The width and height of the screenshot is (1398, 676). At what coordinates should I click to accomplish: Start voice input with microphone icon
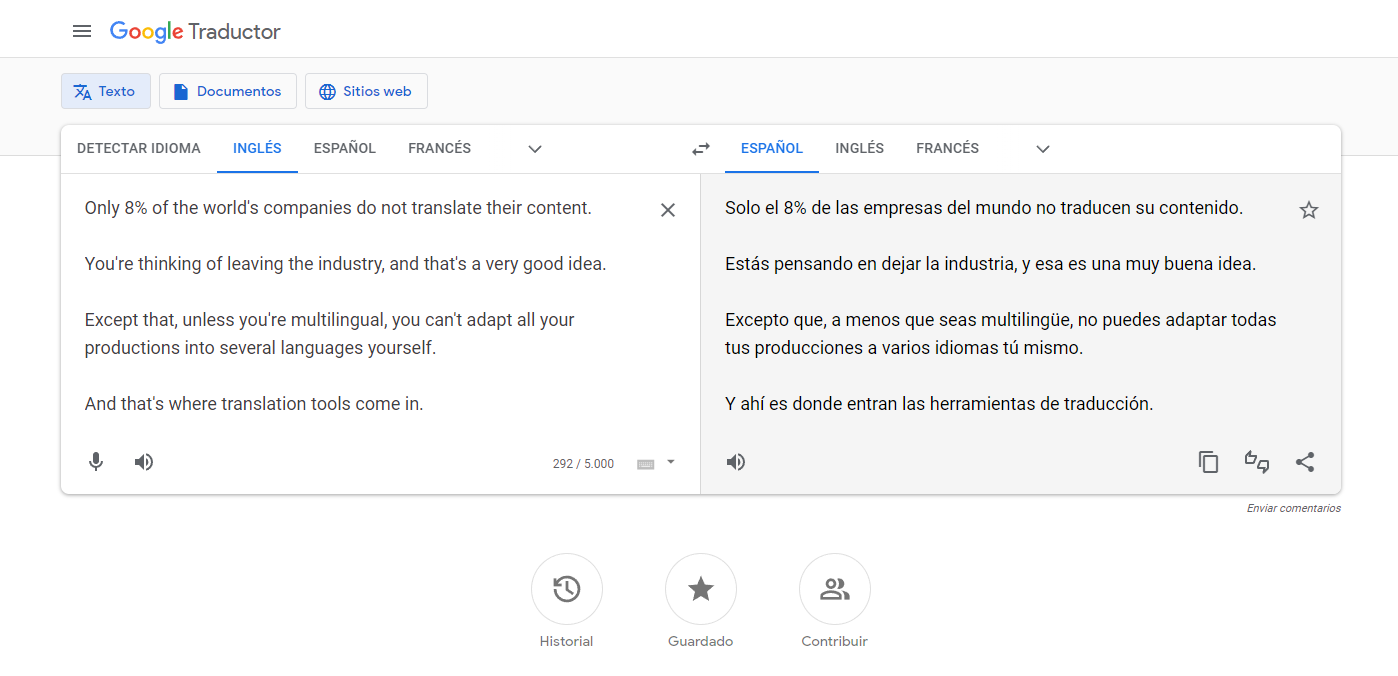pos(96,462)
